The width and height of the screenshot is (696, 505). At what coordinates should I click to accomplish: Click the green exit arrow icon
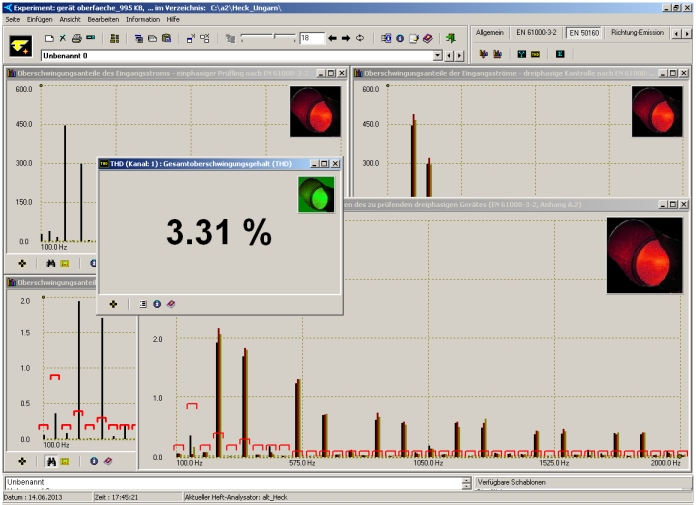pyautogui.click(x=452, y=38)
